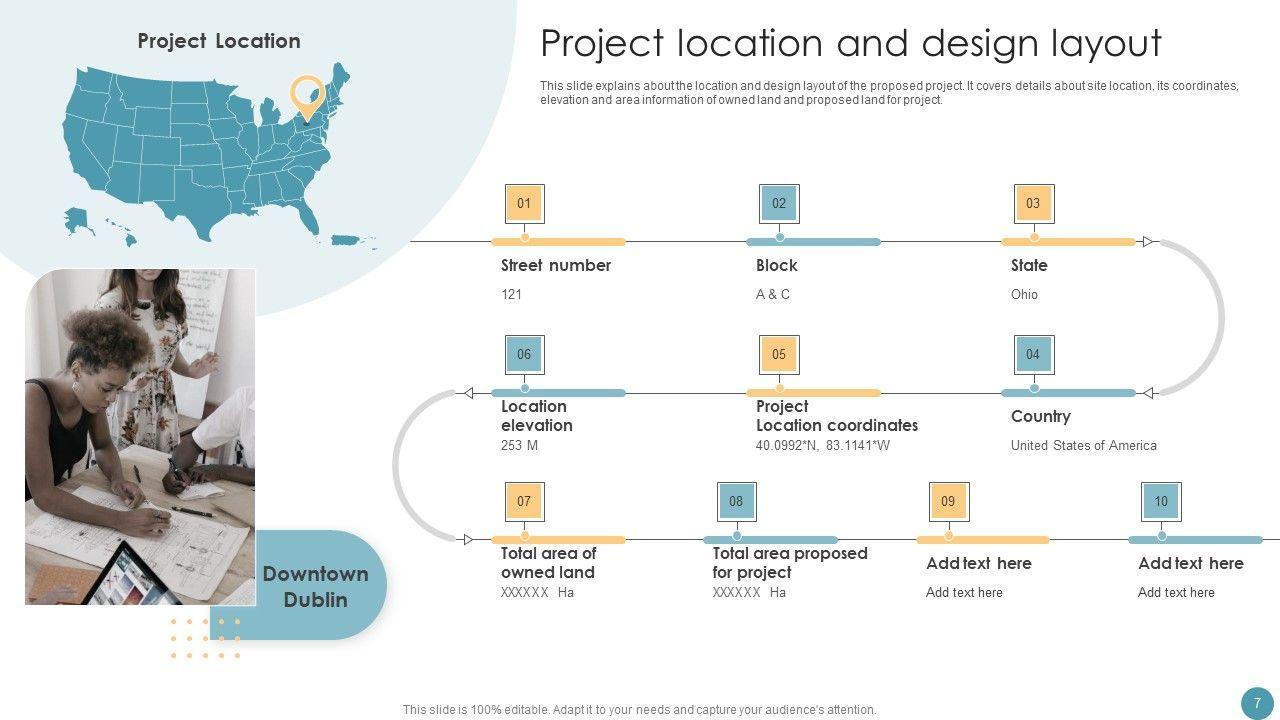1280x720 pixels.
Task: Select the numbered marker box 01
Action: pos(524,204)
